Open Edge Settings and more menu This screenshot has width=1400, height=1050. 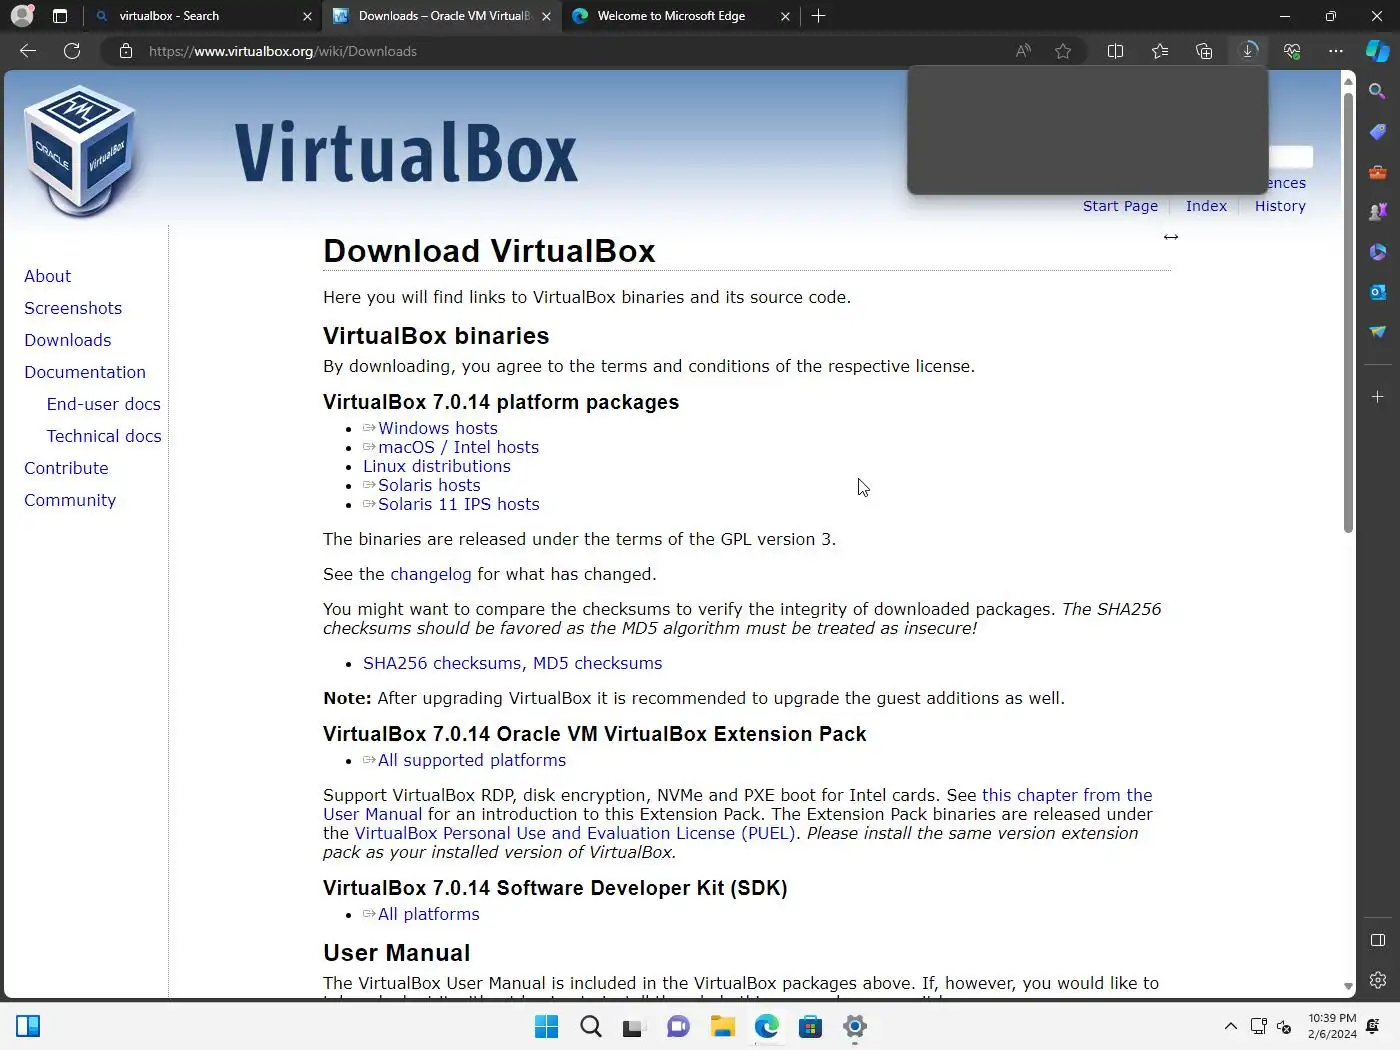tap(1336, 51)
